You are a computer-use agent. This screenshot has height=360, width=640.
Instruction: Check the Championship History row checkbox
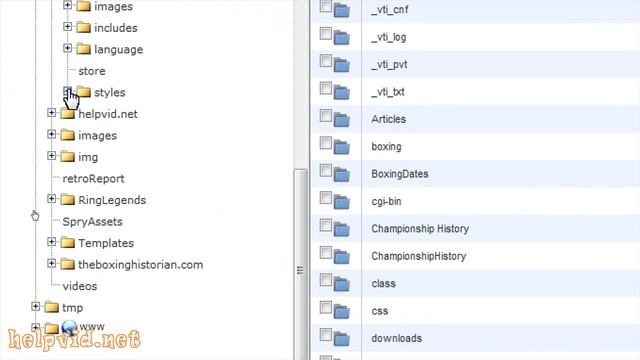(325, 225)
